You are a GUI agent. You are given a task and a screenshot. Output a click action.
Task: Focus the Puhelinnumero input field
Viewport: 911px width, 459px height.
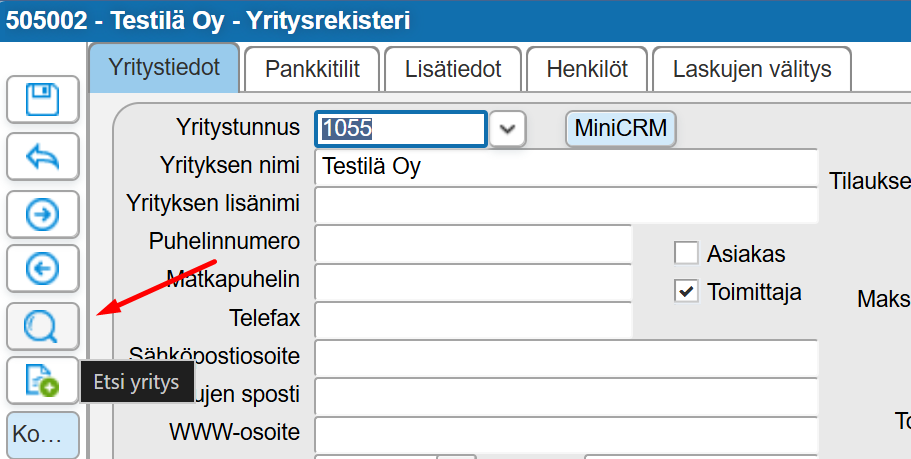pyautogui.click(x=473, y=242)
